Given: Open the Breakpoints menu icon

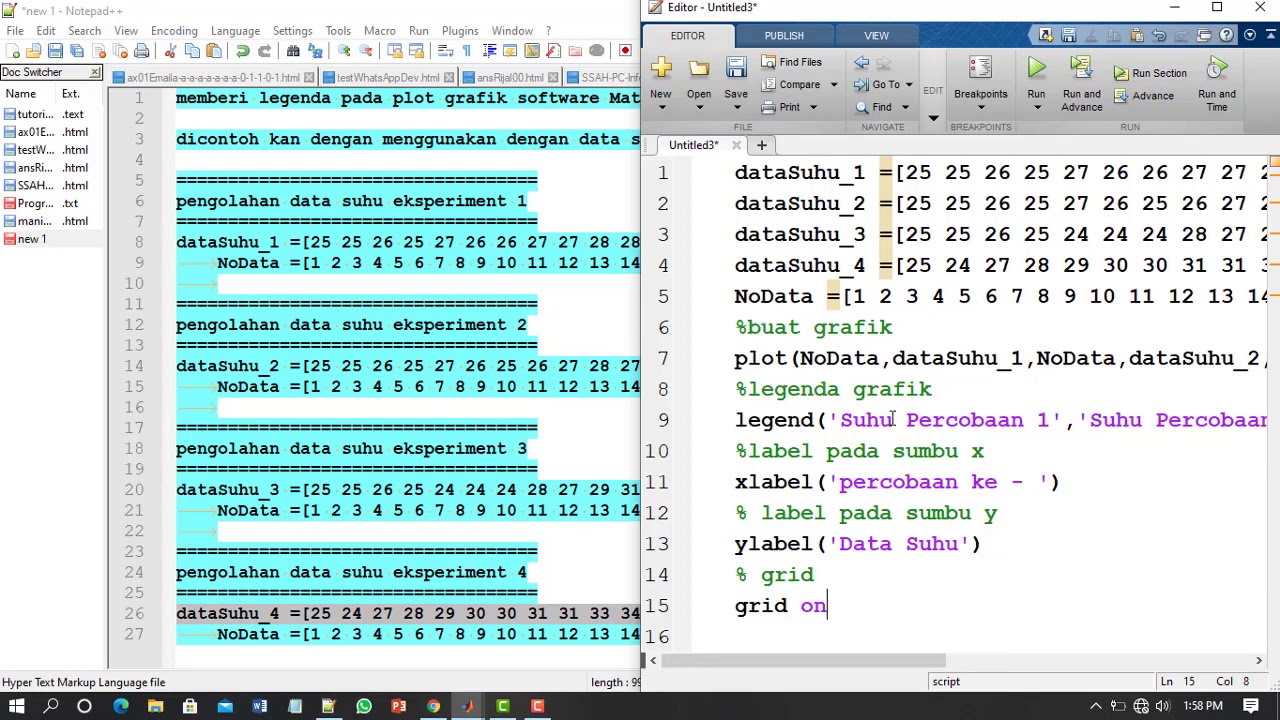Looking at the screenshot, I should tap(980, 69).
